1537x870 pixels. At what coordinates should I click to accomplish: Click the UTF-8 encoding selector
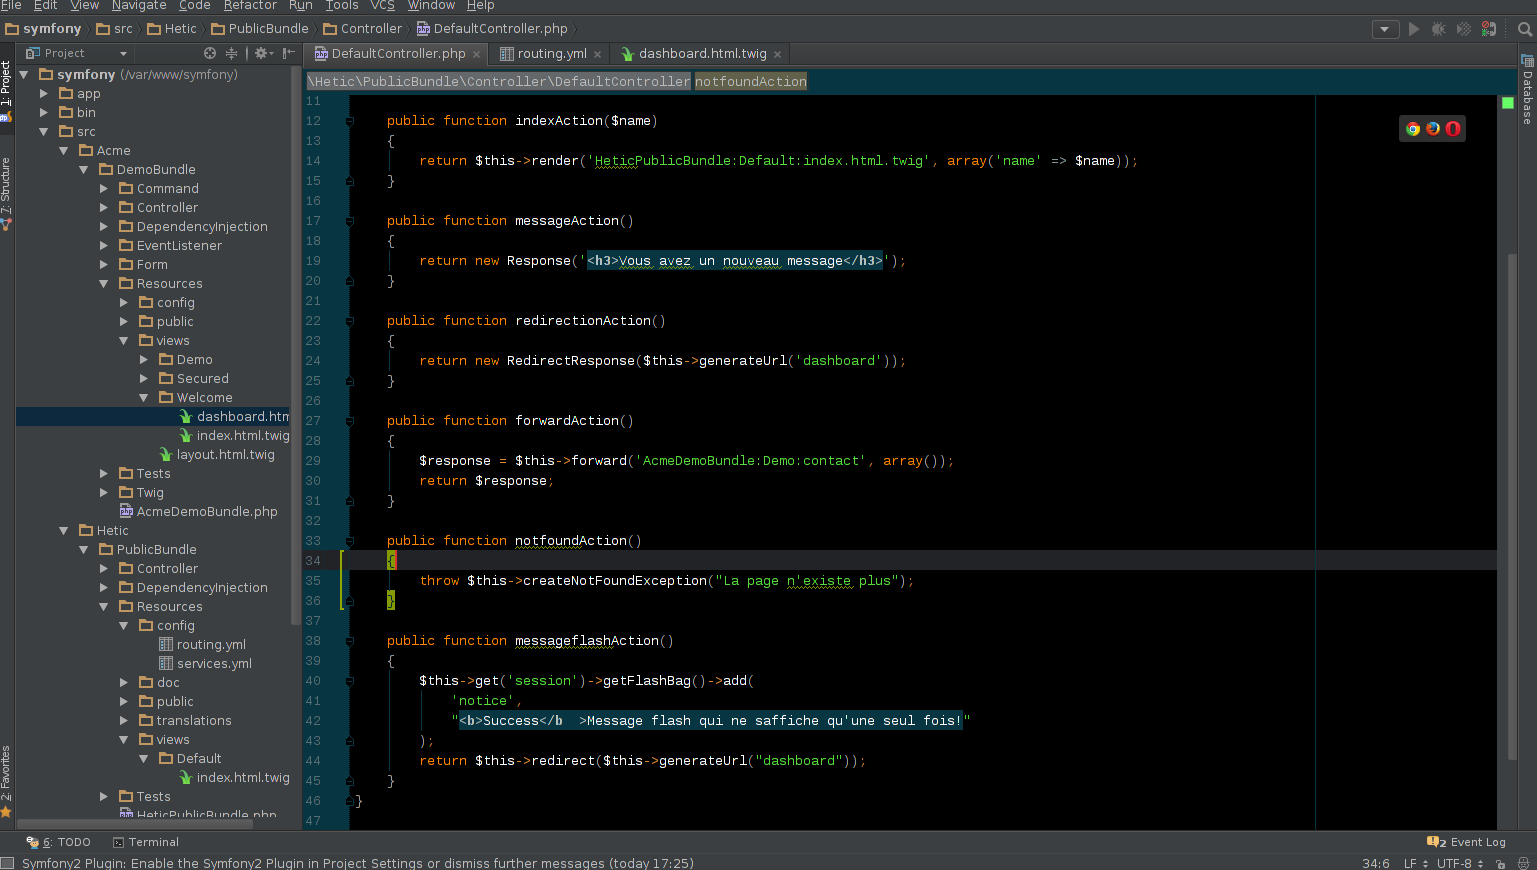[1460, 863]
